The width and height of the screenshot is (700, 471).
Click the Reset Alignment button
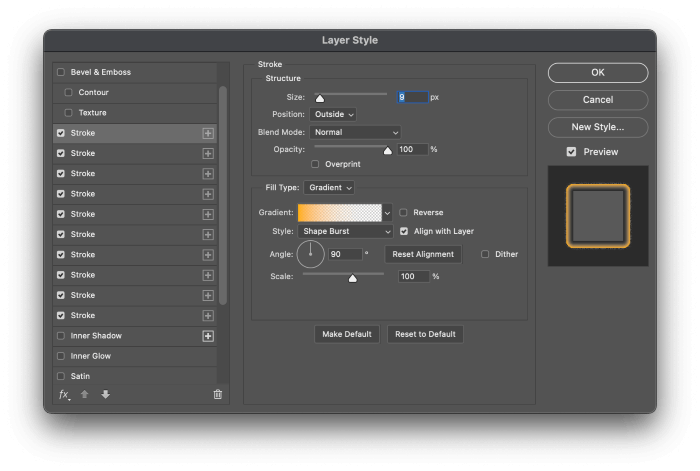tap(423, 254)
